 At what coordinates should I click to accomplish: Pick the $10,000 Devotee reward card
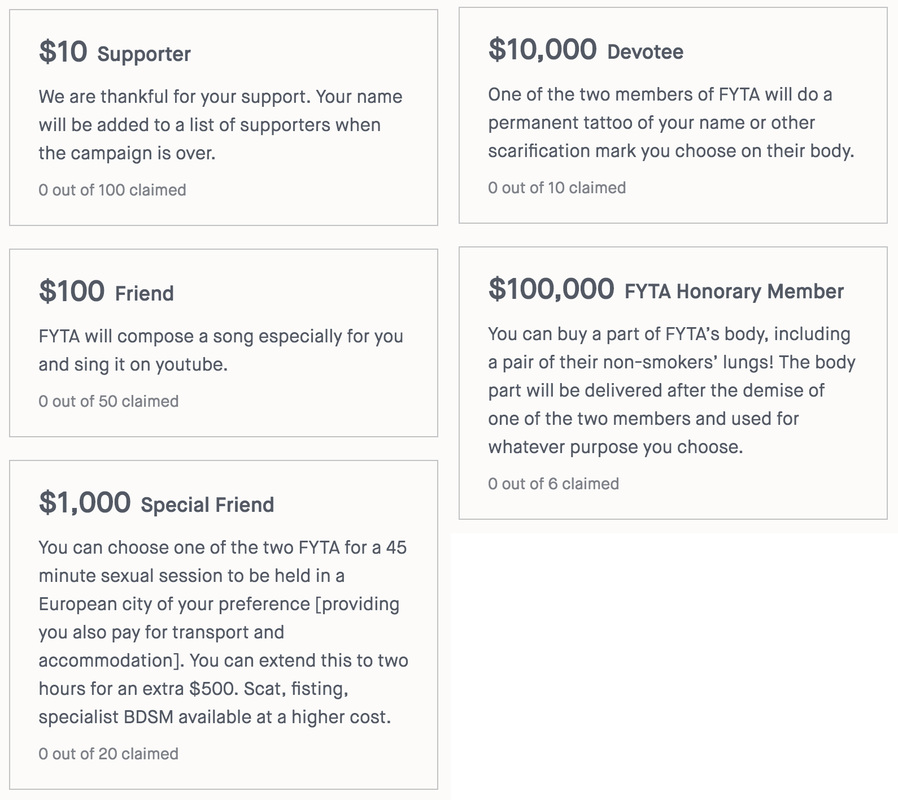[673, 115]
